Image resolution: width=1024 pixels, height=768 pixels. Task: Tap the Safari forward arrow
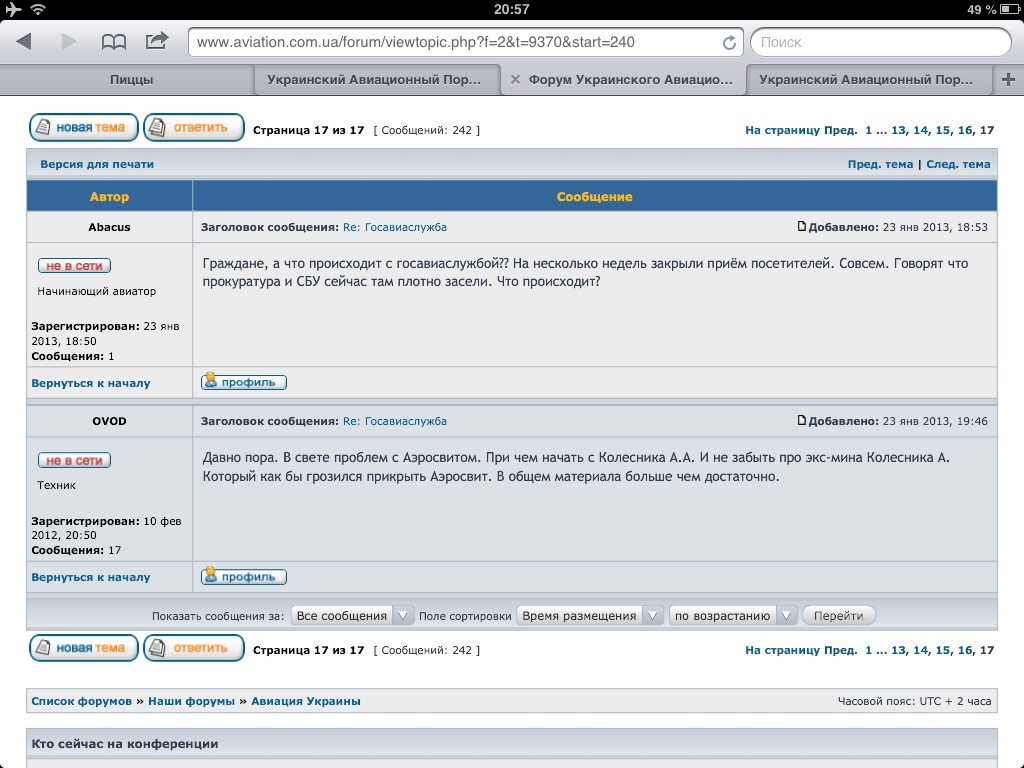click(x=69, y=42)
